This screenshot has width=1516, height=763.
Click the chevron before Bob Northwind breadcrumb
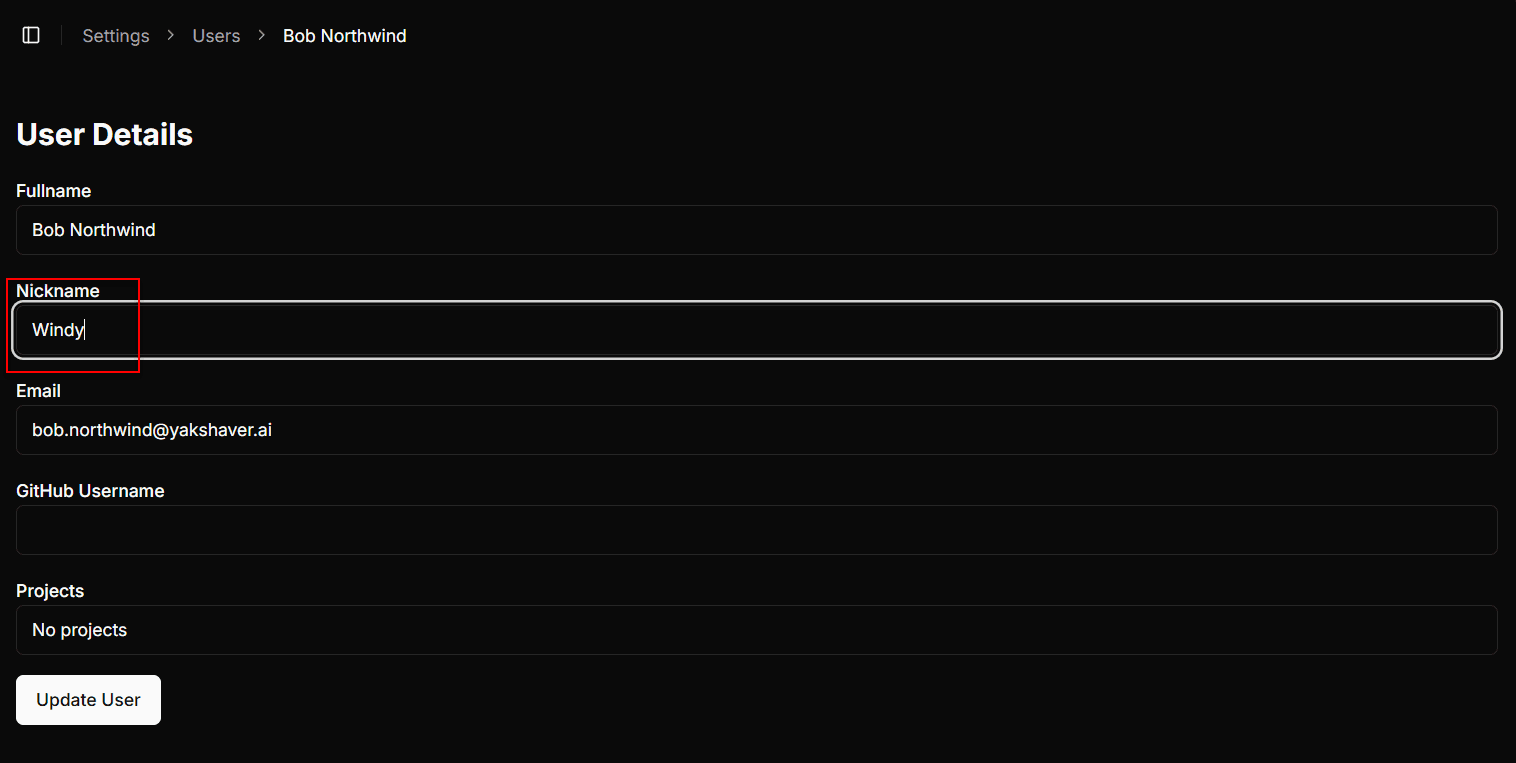[262, 36]
